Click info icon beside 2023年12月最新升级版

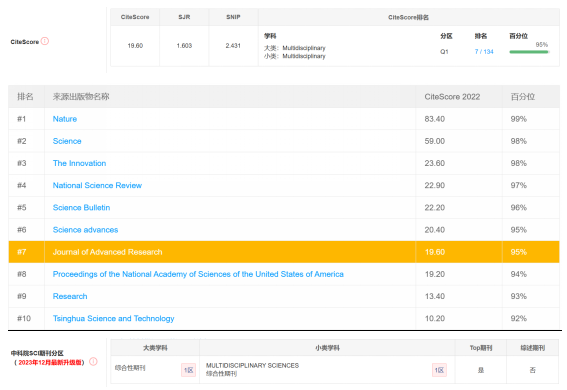[93, 361]
